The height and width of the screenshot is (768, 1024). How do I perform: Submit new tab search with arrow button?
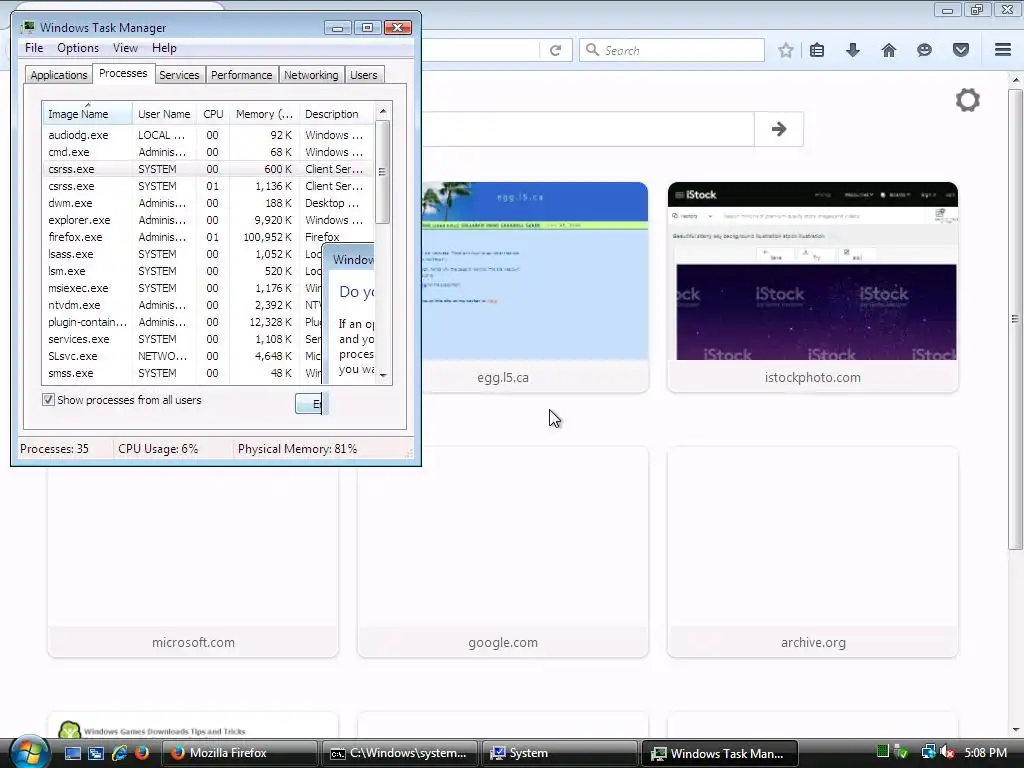tap(778, 129)
